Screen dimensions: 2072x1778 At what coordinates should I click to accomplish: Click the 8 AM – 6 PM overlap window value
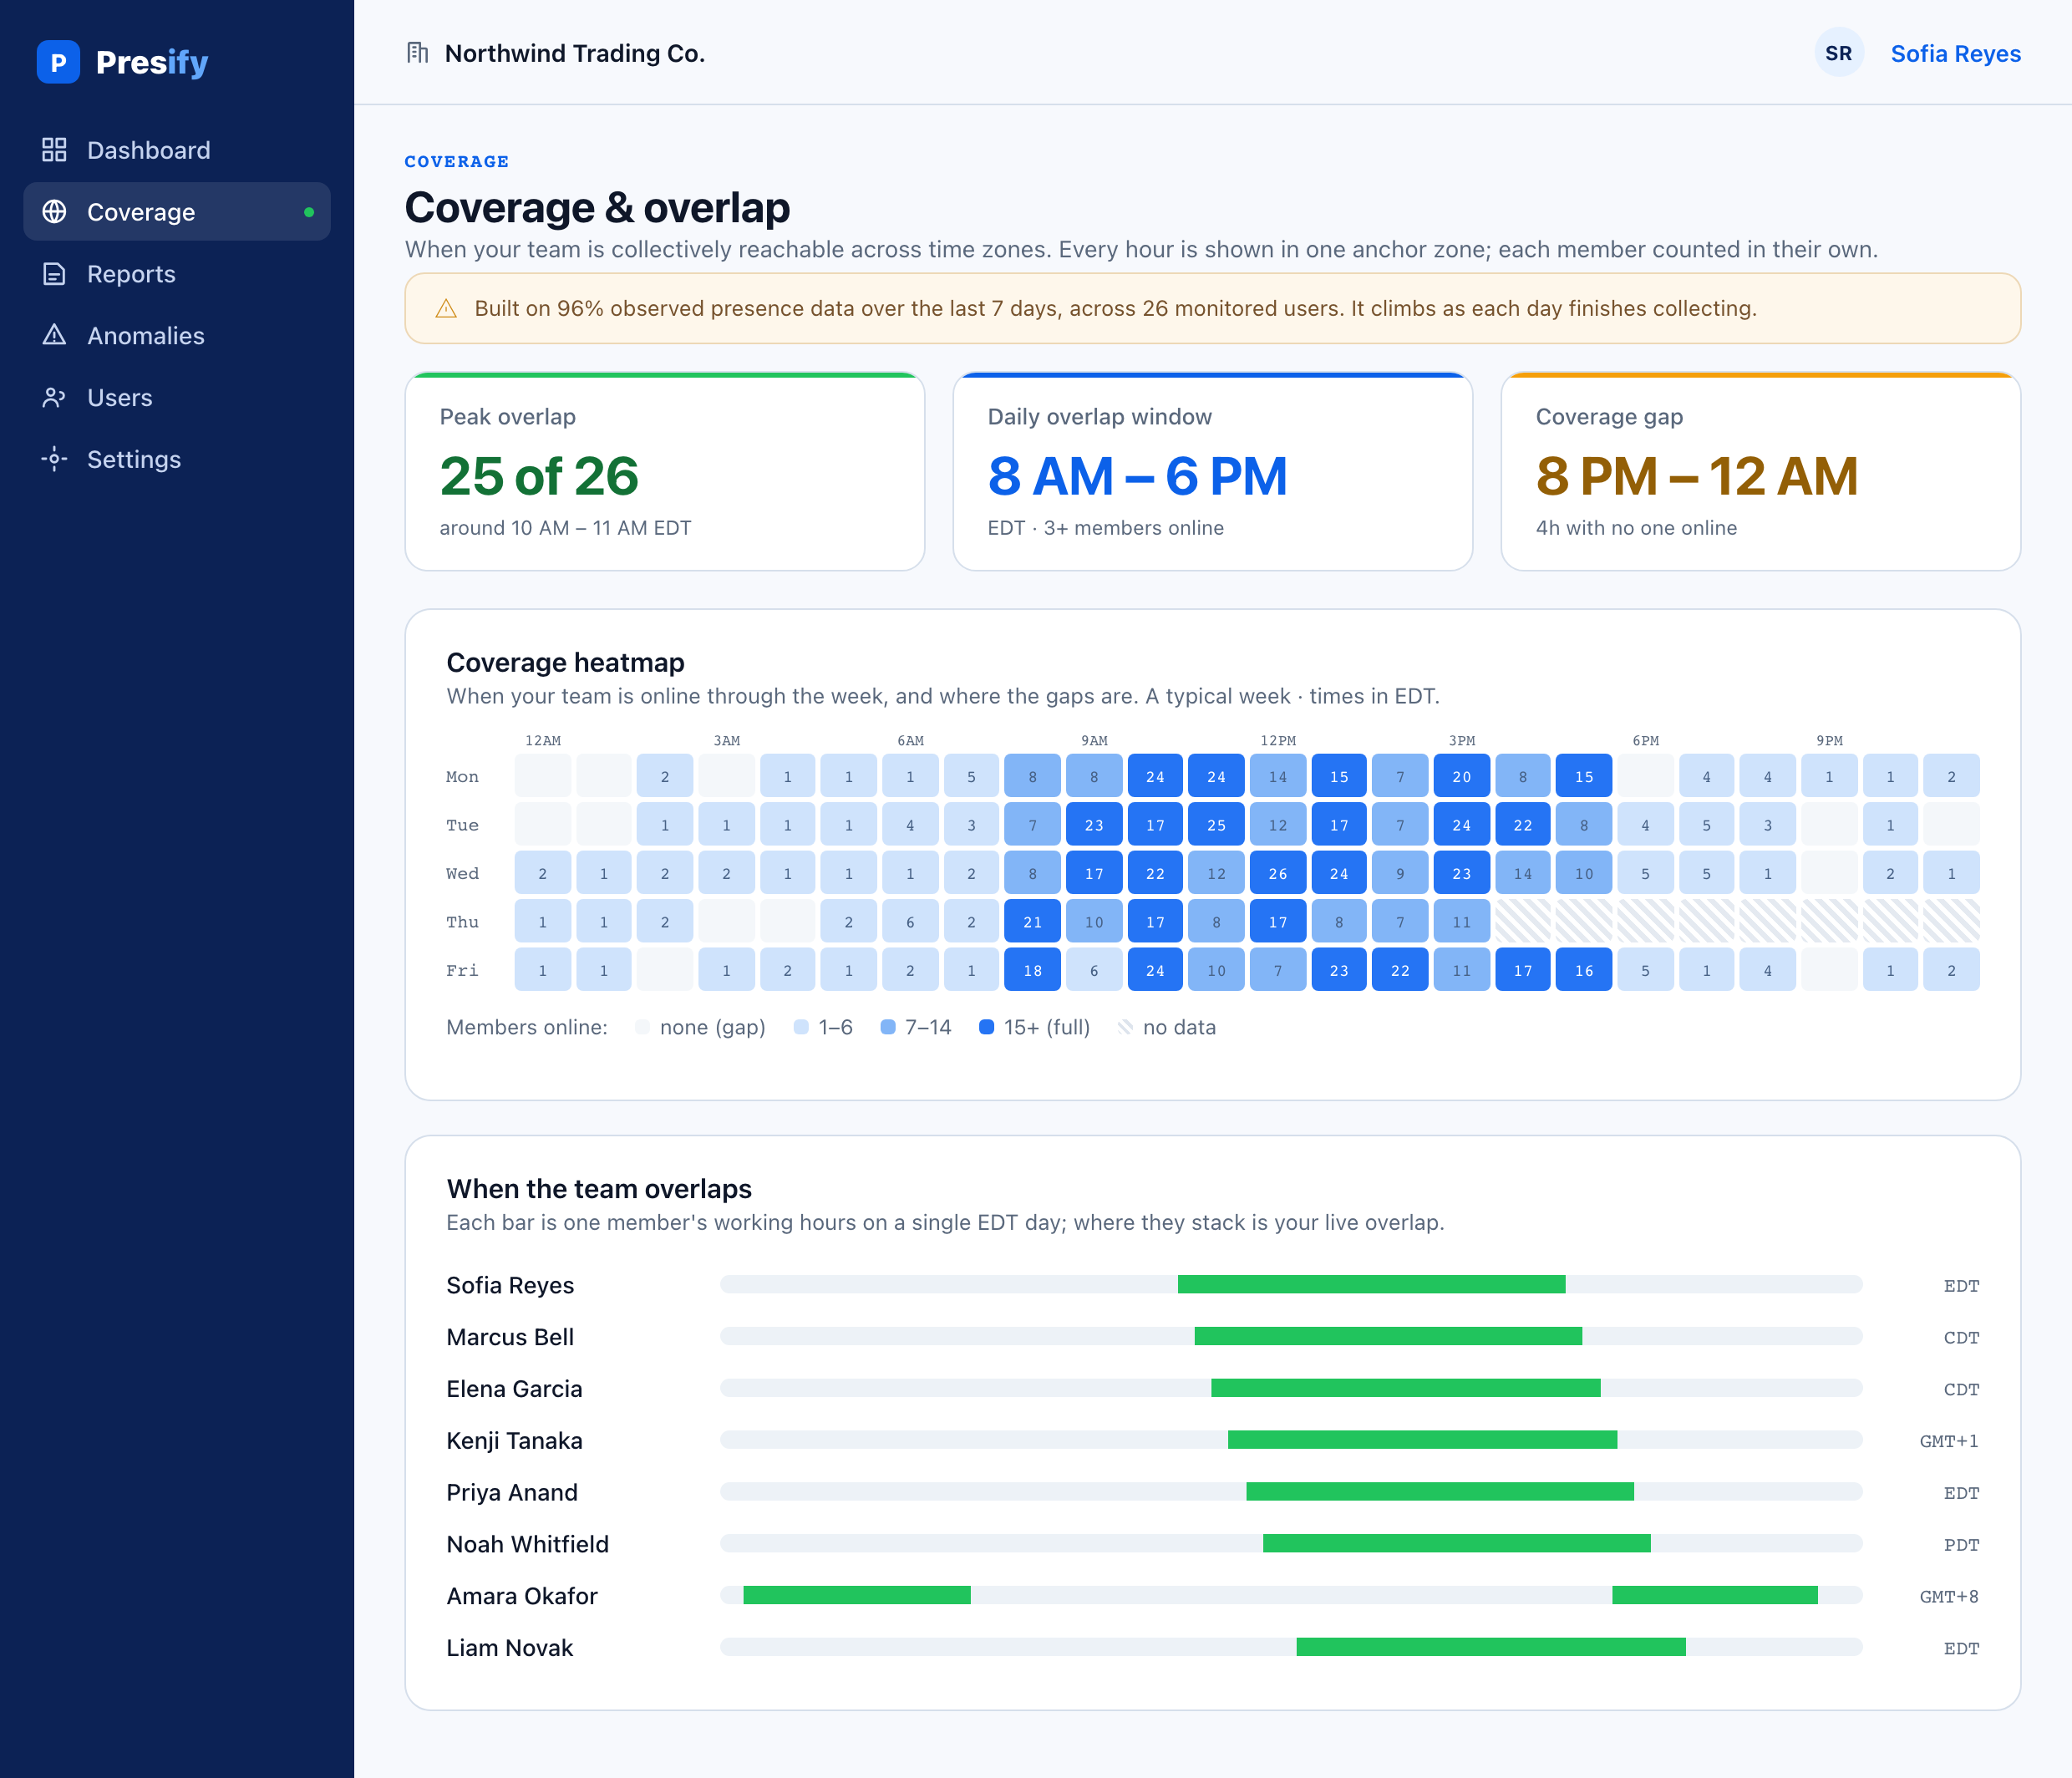point(1137,476)
